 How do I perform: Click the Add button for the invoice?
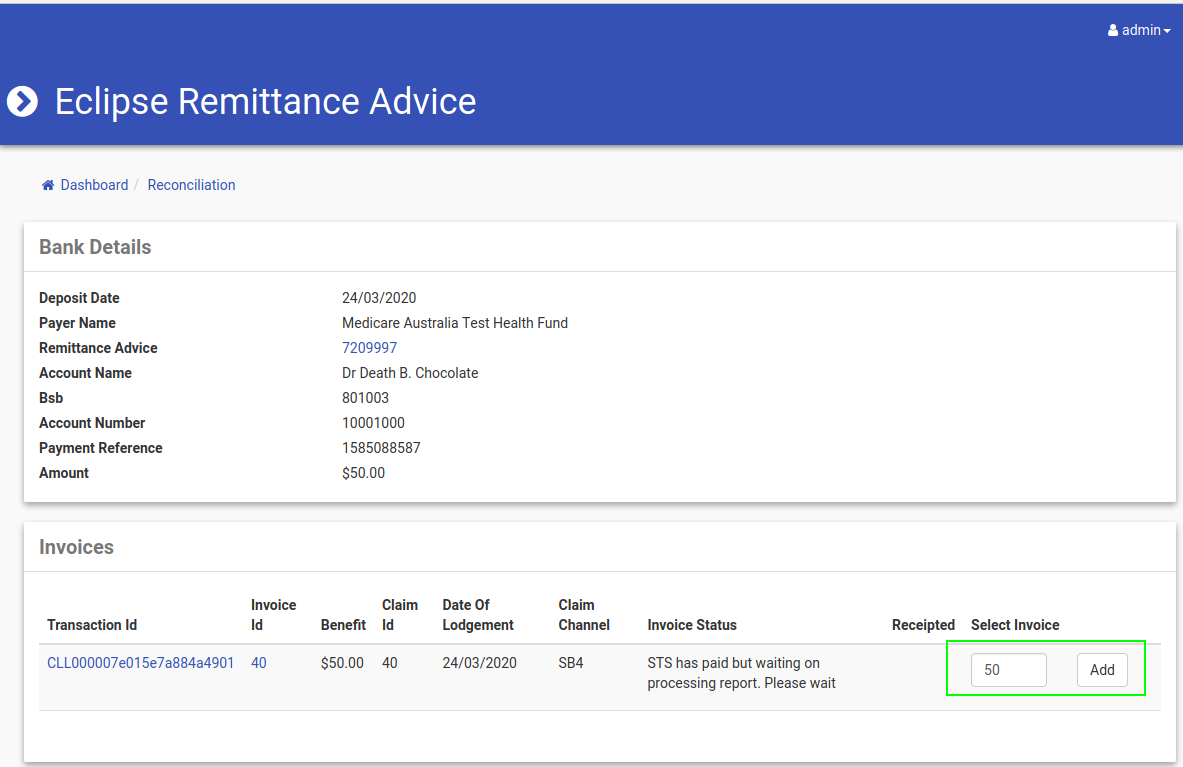click(x=1102, y=670)
